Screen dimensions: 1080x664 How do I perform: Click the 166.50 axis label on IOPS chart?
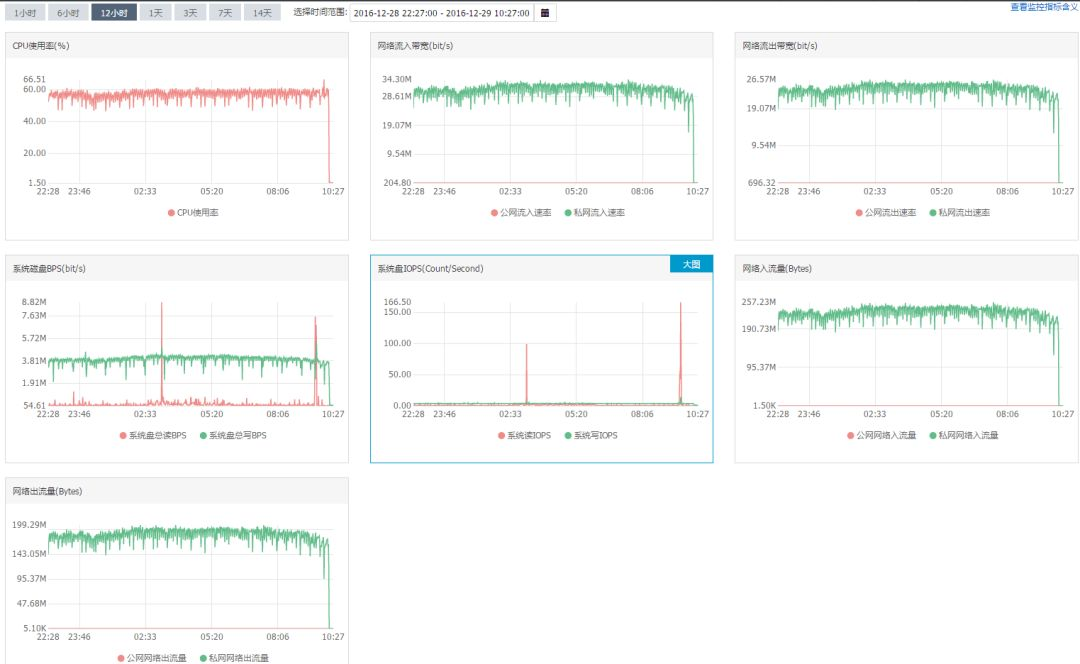click(x=397, y=302)
